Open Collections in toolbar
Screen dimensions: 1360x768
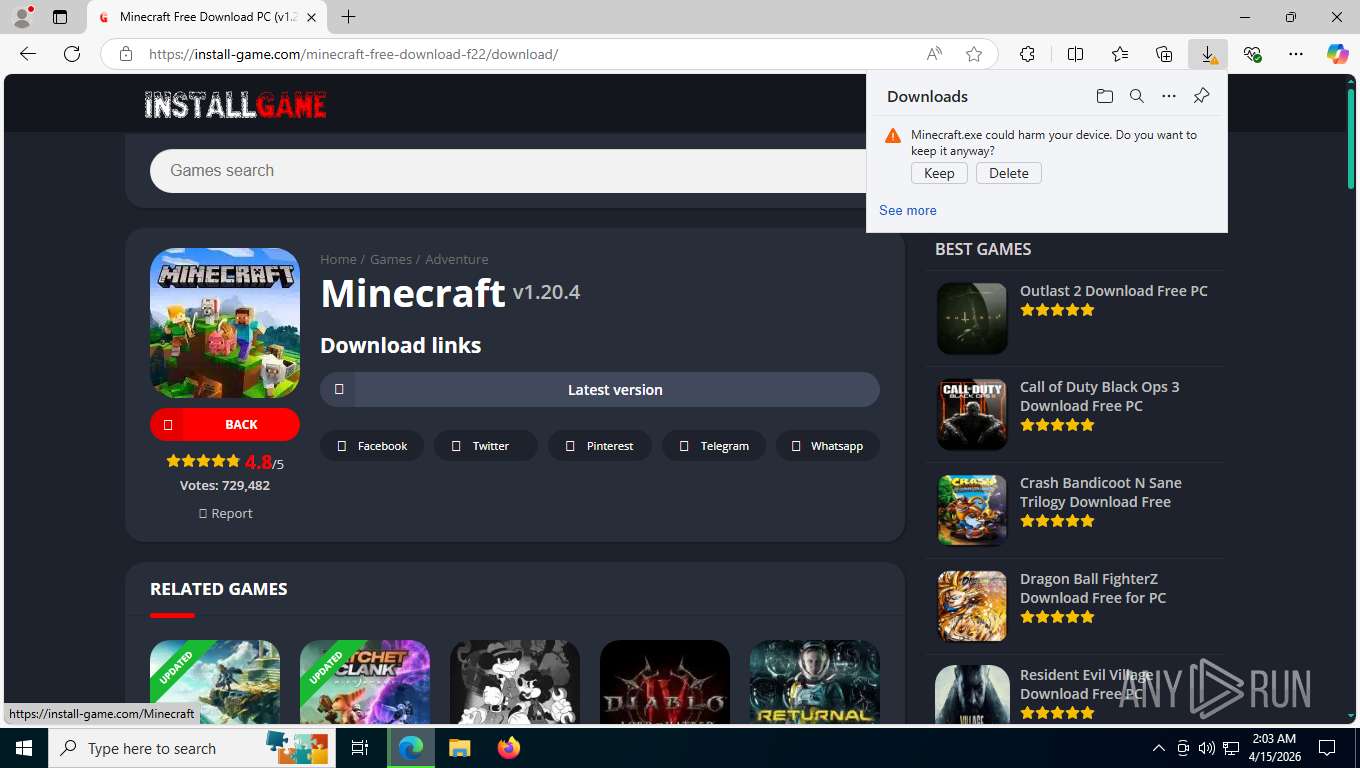[1164, 54]
